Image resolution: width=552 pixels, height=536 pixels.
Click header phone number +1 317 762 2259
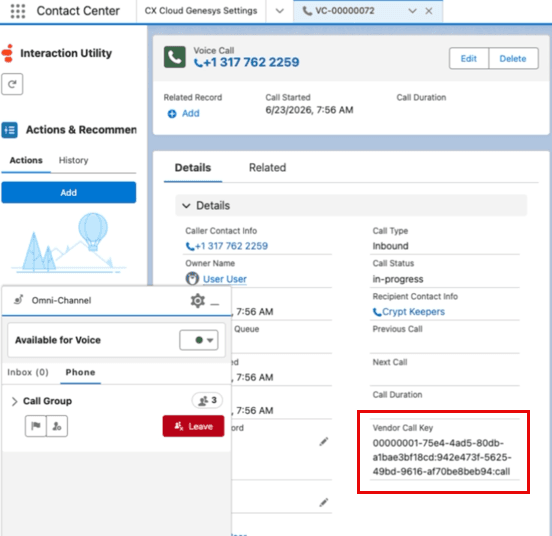click(x=246, y=62)
